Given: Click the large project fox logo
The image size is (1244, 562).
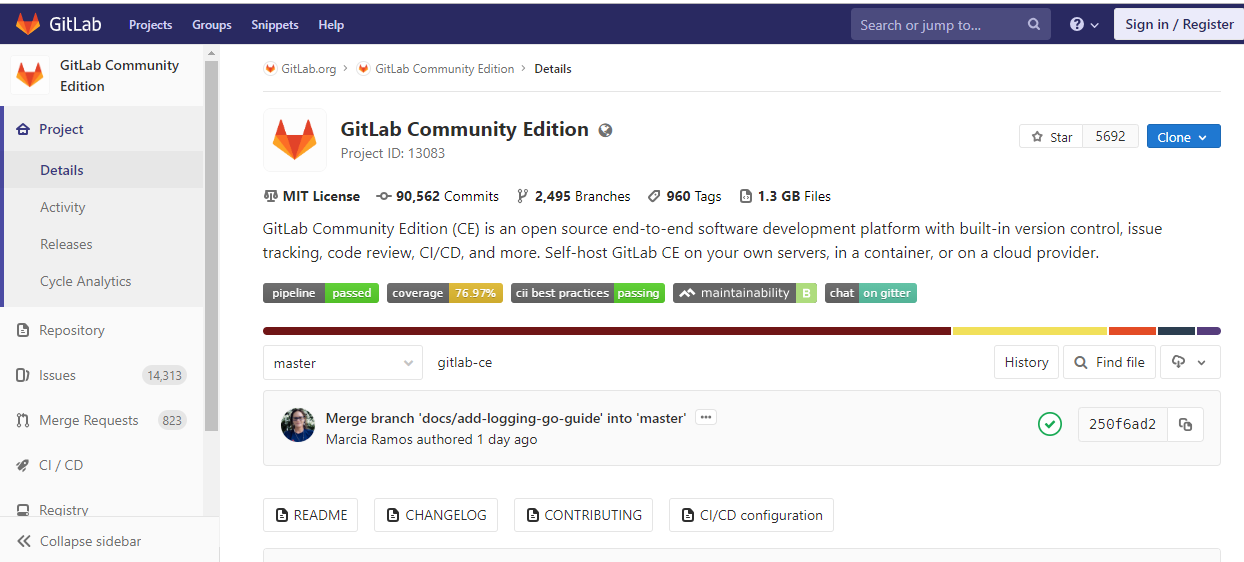Looking at the screenshot, I should pyautogui.click(x=295, y=140).
